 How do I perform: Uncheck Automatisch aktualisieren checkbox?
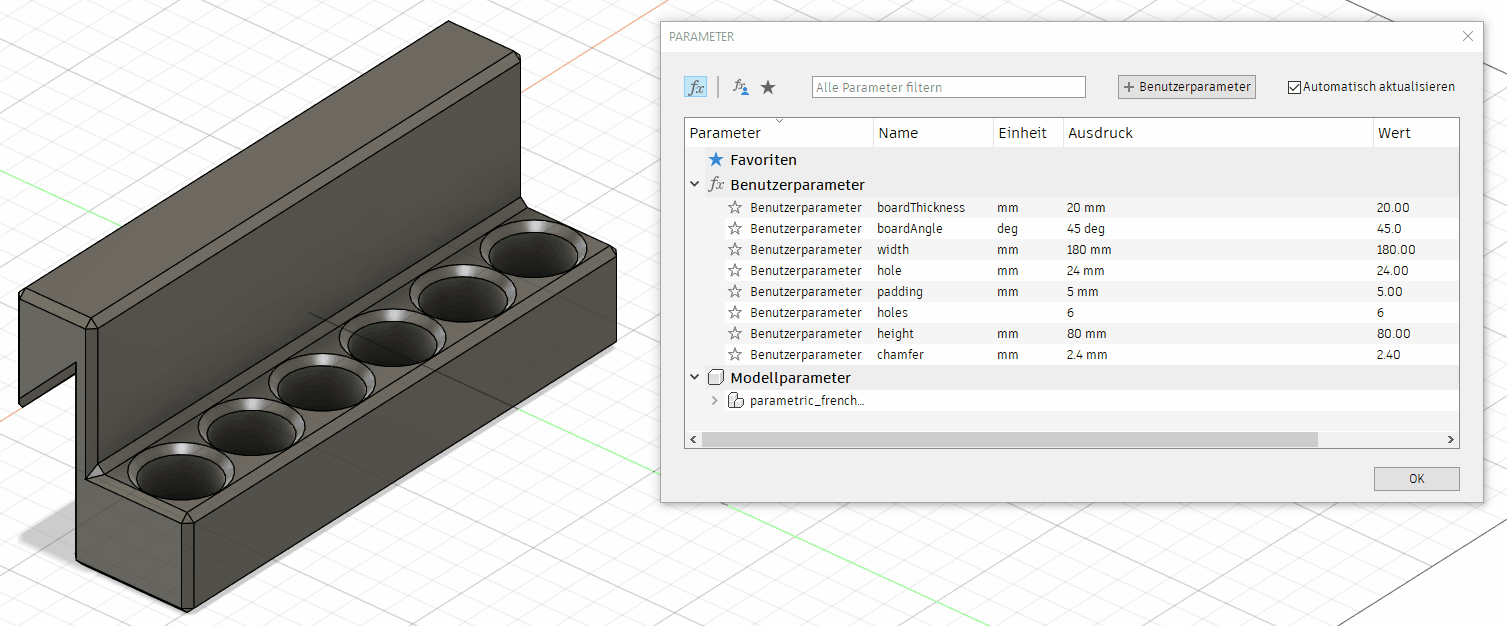pyautogui.click(x=1294, y=87)
